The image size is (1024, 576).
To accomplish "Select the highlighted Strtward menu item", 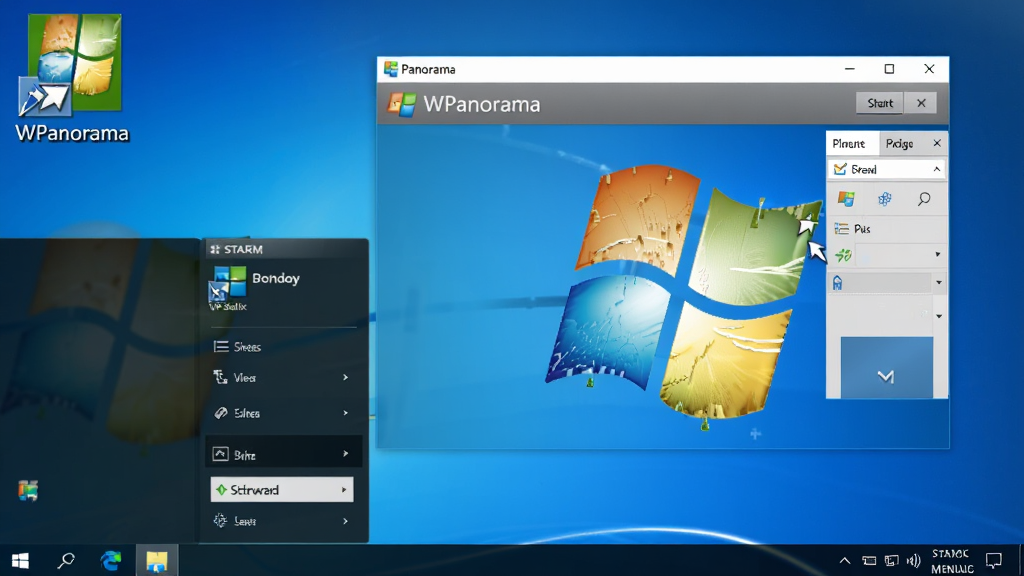I will (281, 490).
